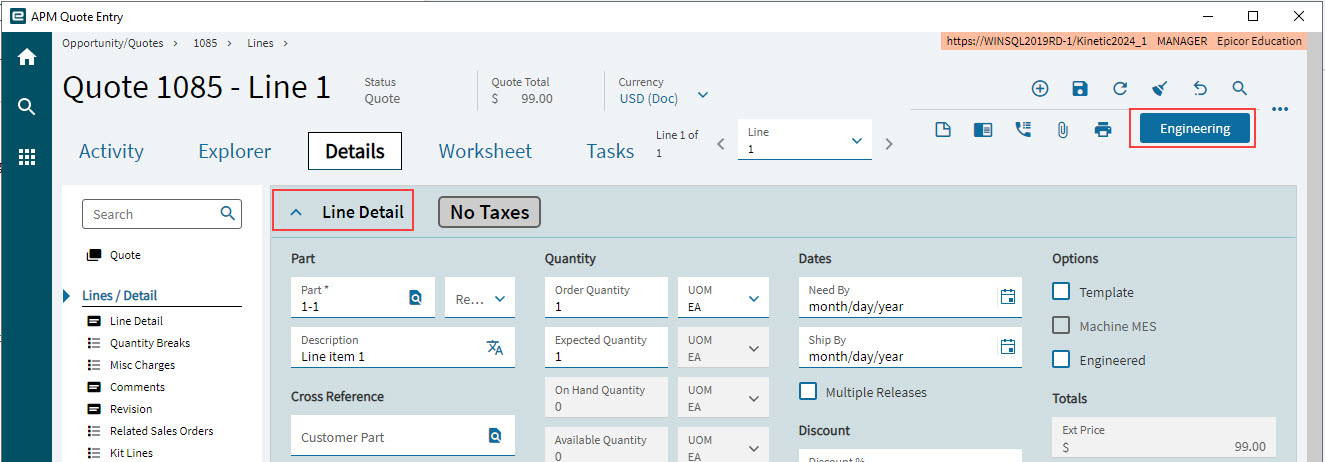Select the Details tab
Viewport: 1325px width, 462px height.
coord(355,151)
